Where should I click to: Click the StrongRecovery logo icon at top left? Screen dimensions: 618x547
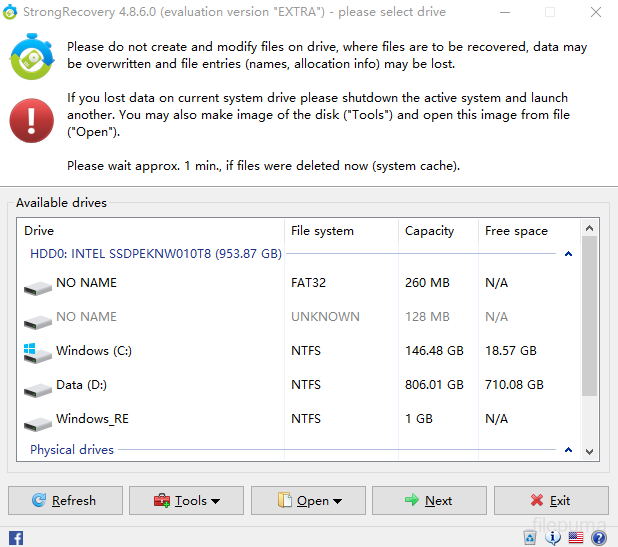(32, 57)
